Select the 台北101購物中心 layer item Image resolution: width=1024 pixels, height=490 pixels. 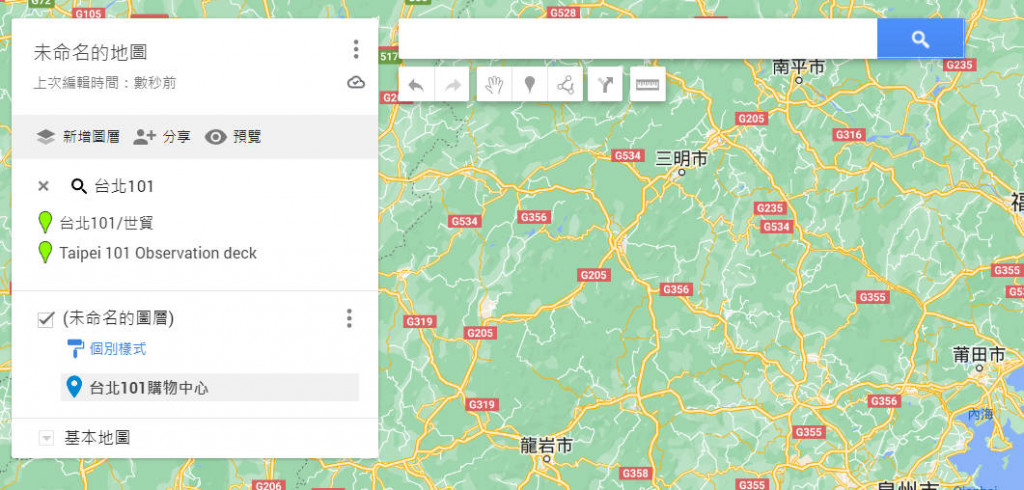pyautogui.click(x=210, y=387)
